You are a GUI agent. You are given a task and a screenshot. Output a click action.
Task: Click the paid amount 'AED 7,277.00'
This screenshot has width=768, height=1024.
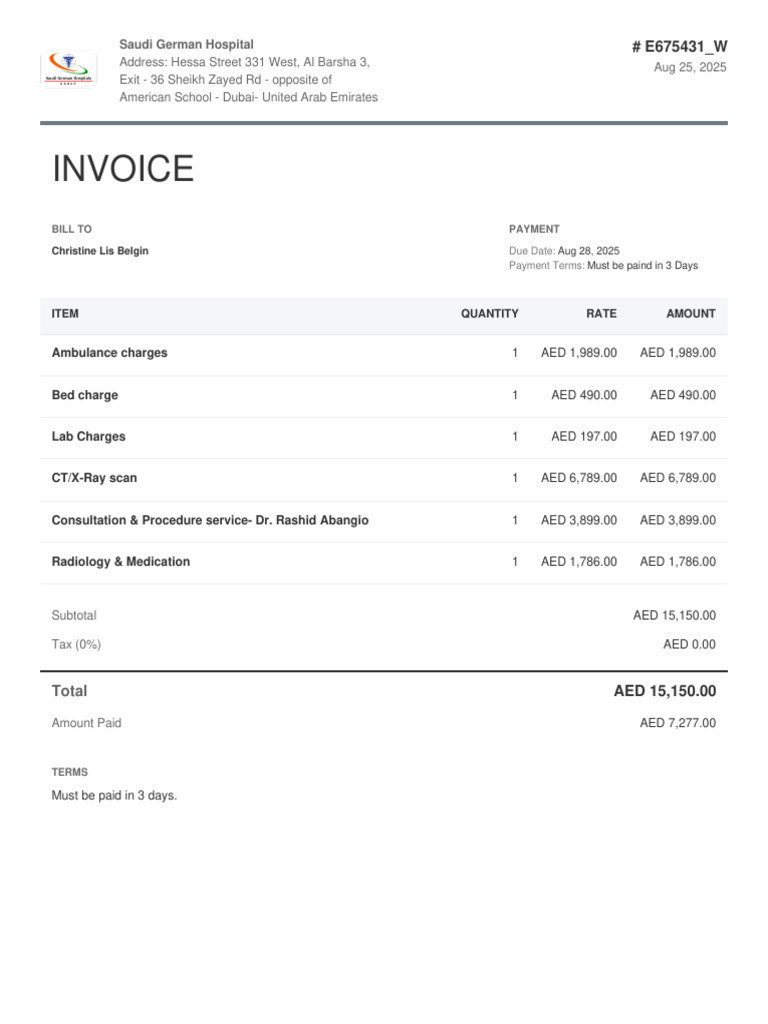click(678, 723)
